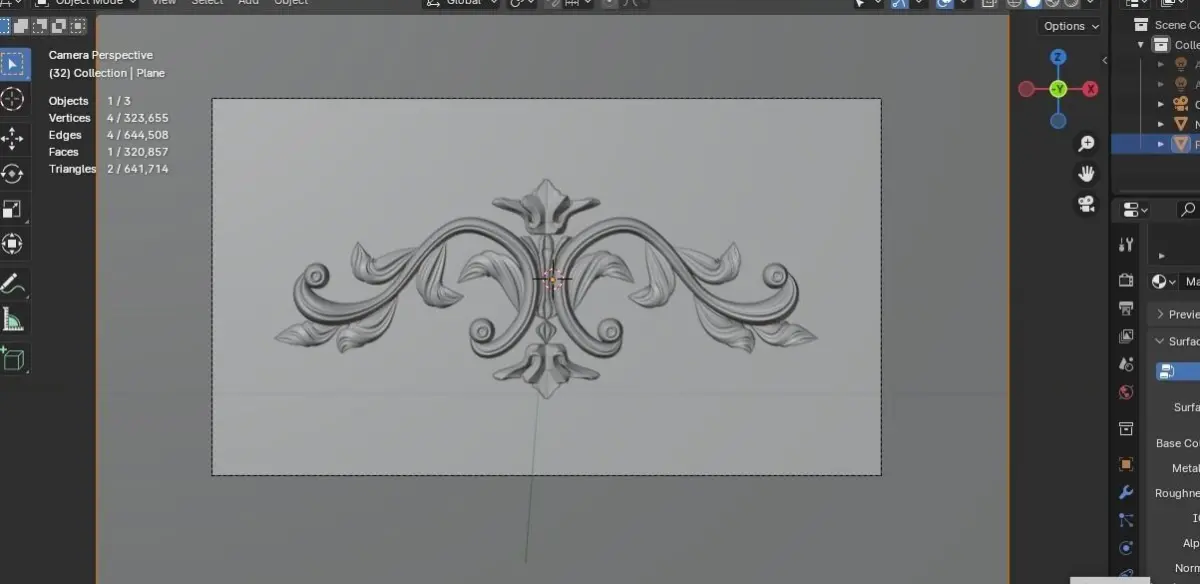This screenshot has width=1200, height=584.
Task: Open the Collection properties tab
Action: click(1126, 429)
